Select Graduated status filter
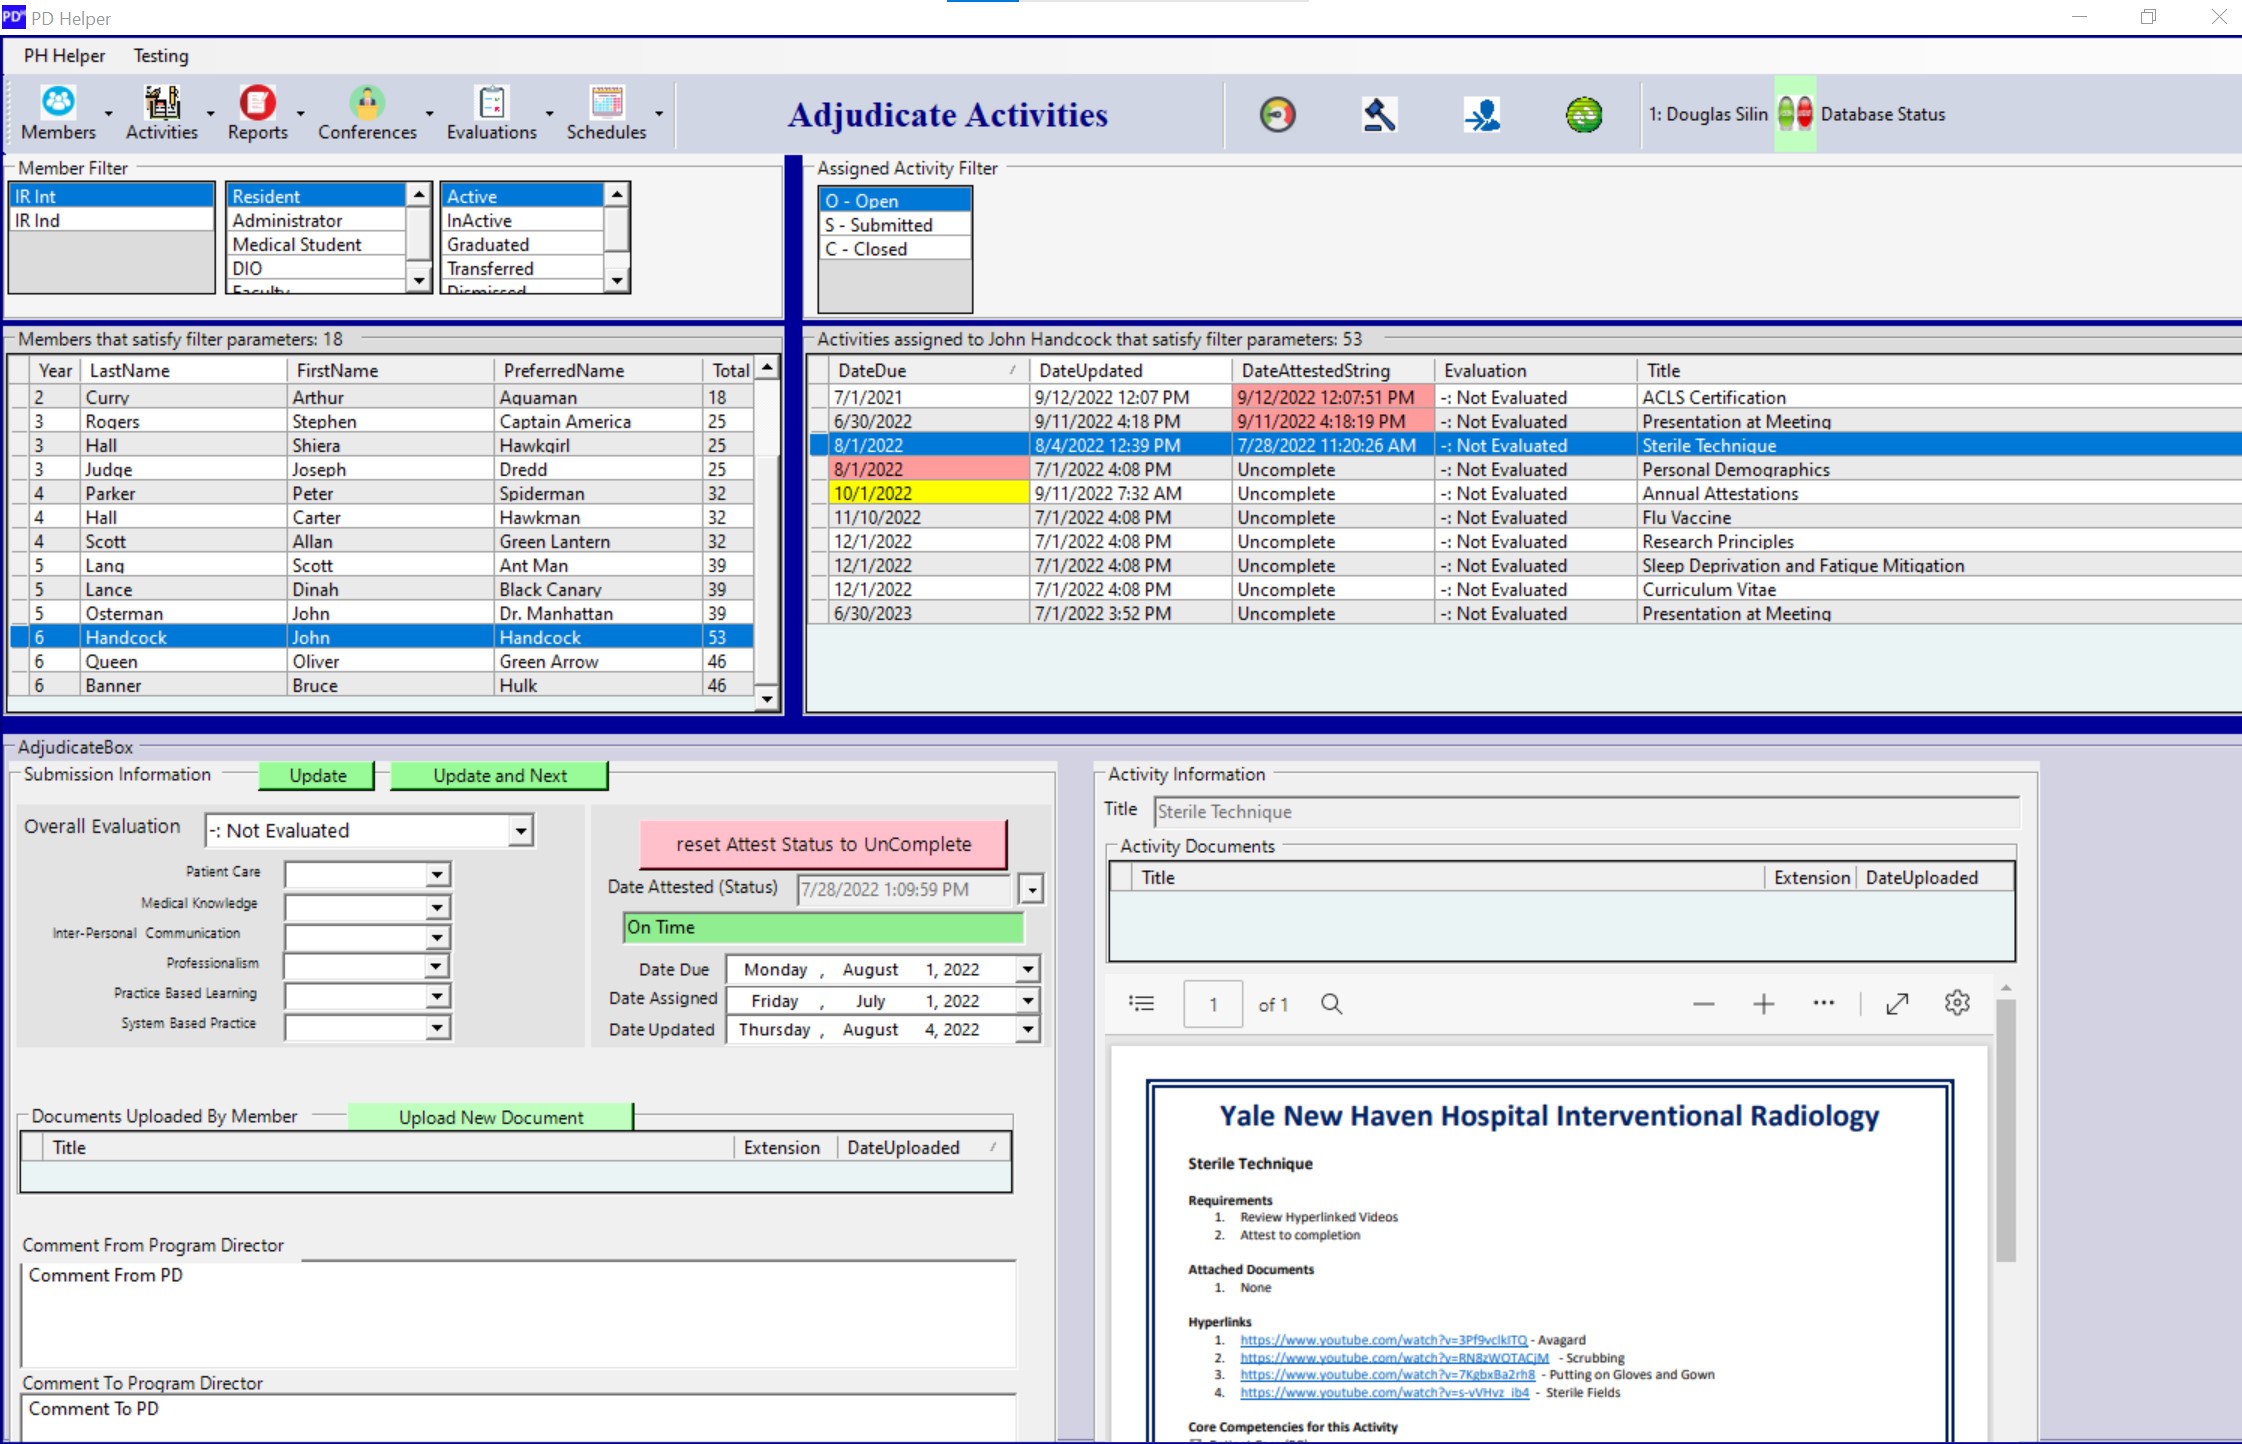The height and width of the screenshot is (1444, 2242). pos(523,244)
